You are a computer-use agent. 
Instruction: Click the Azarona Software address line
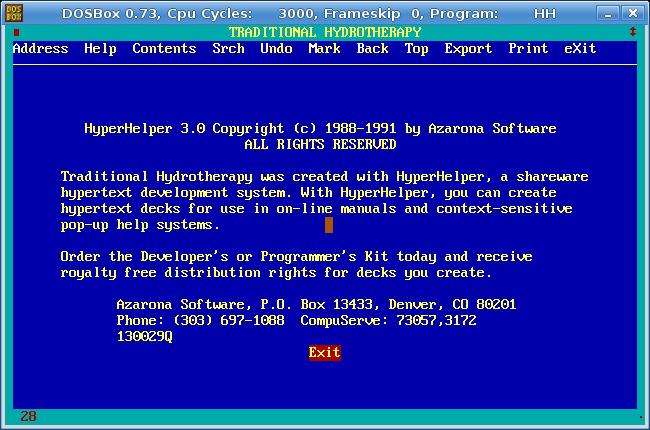(316, 305)
